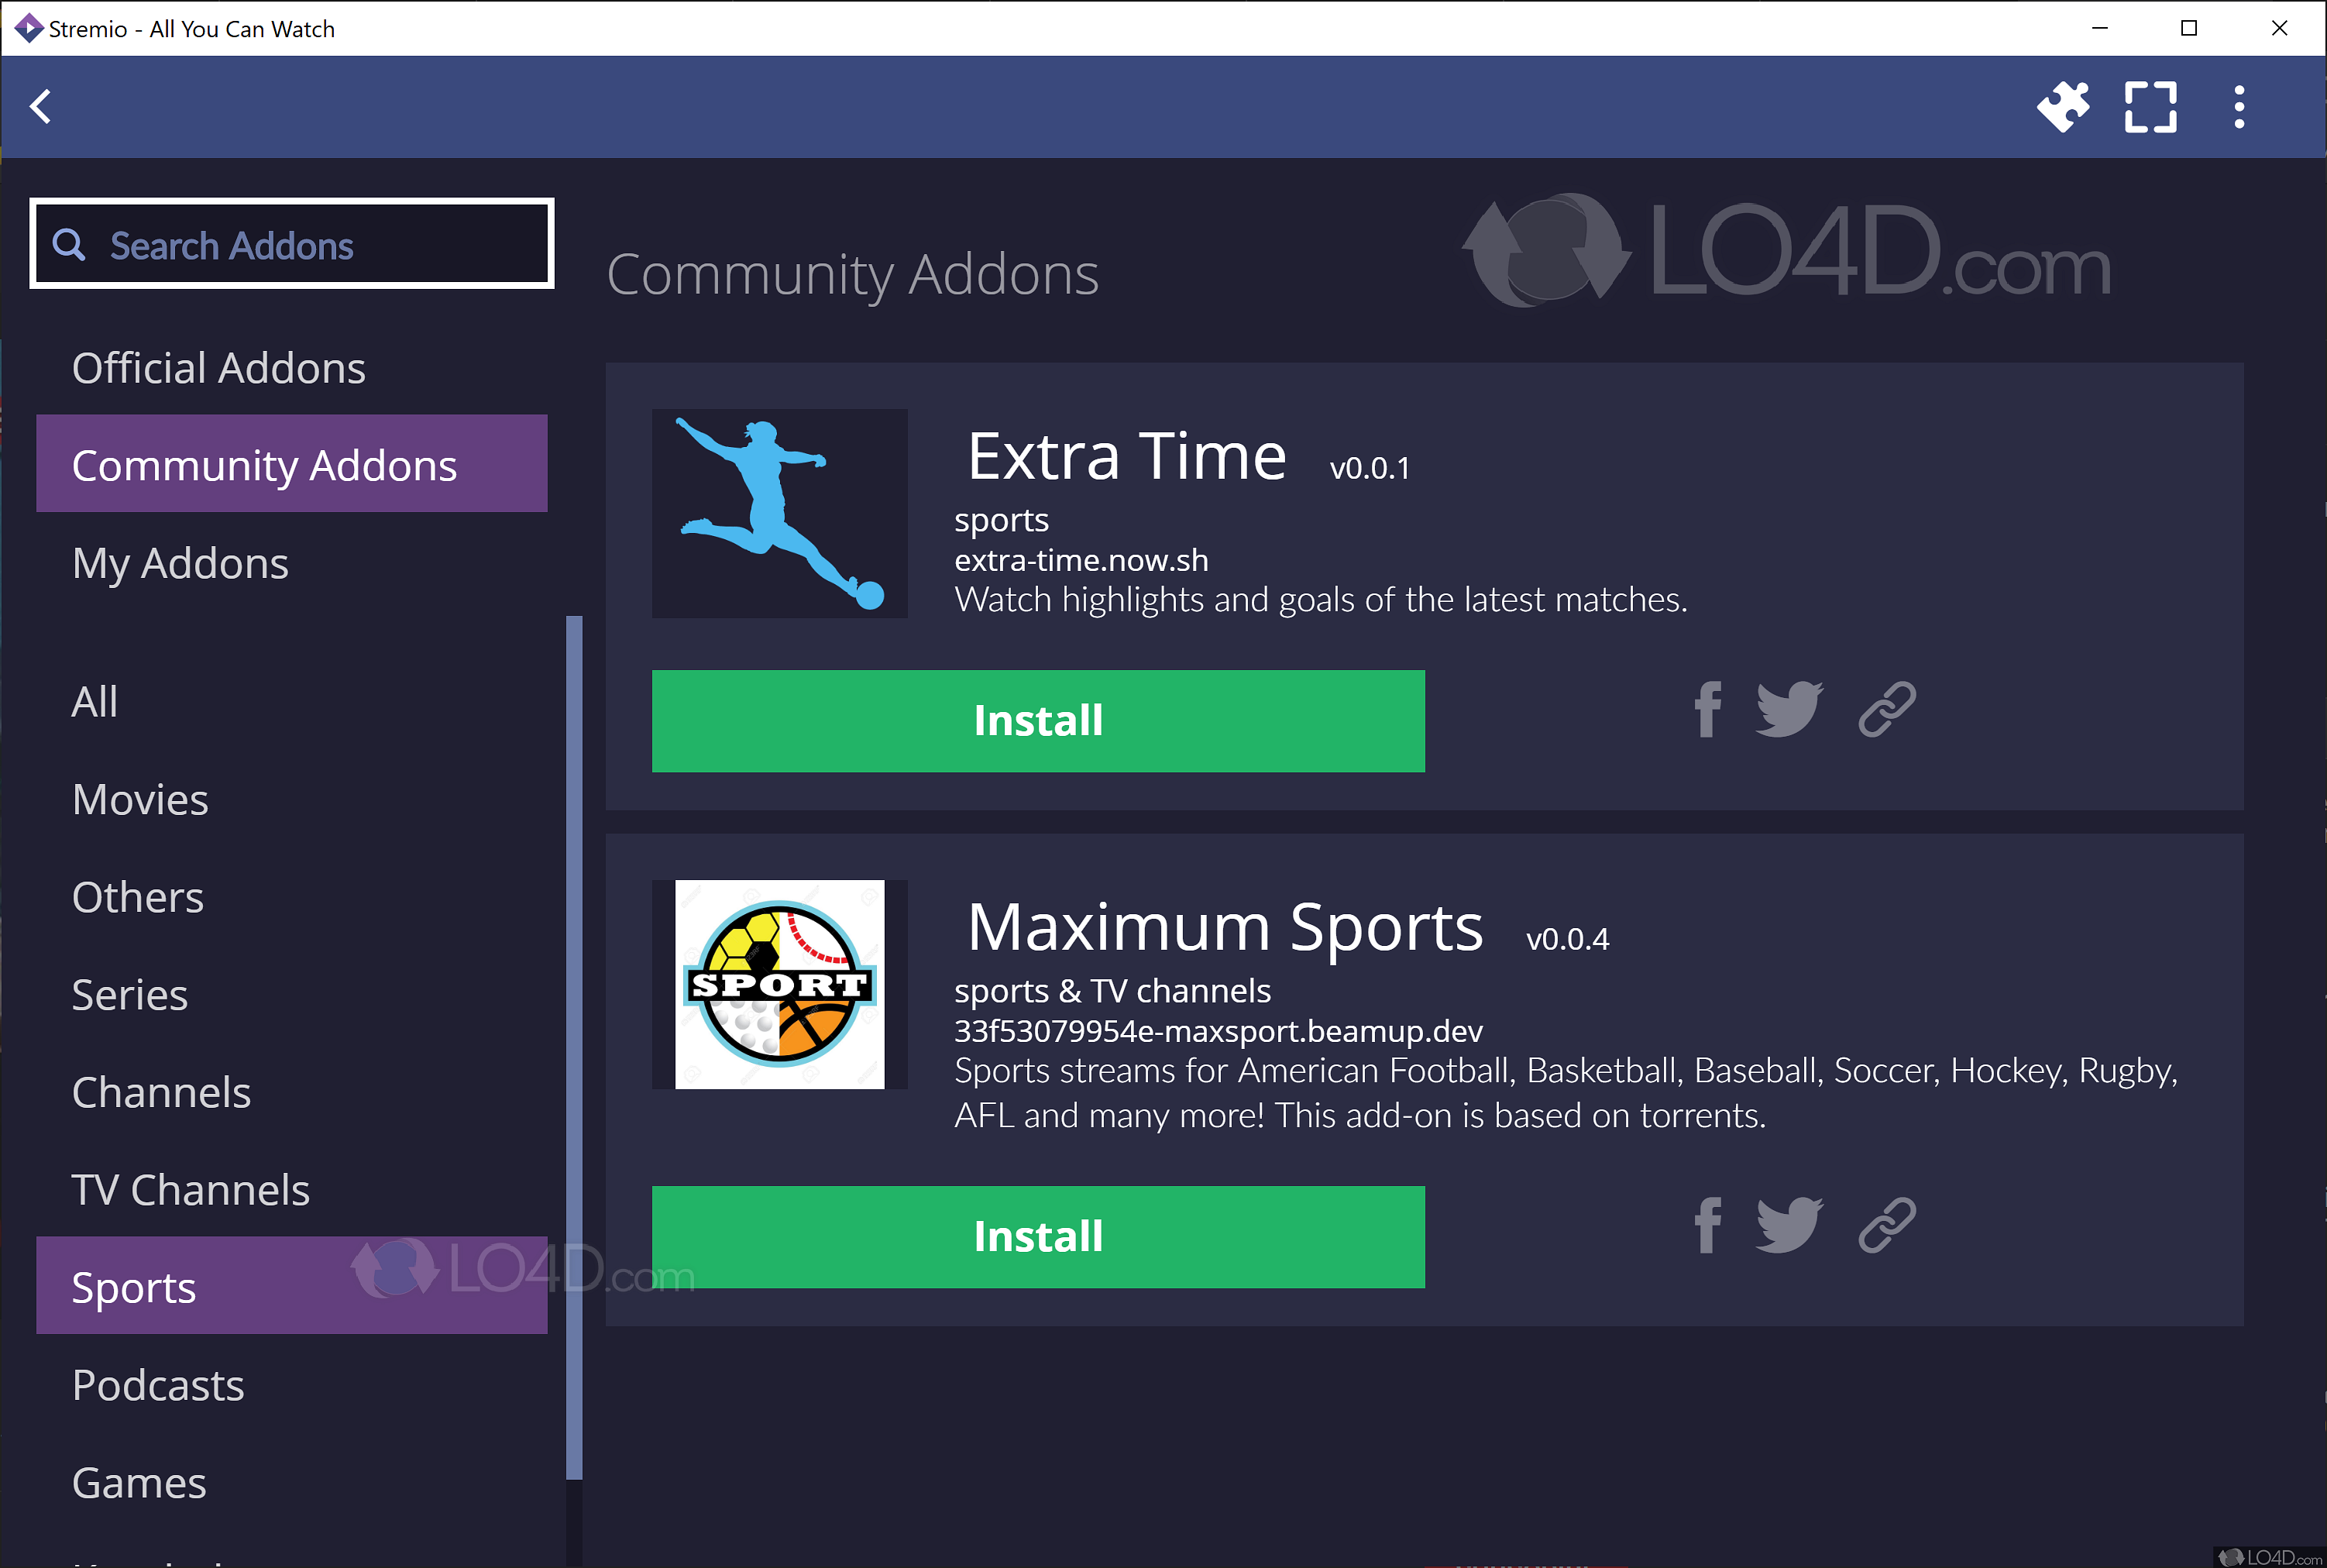
Task: Select the TV Channels filter
Action: (x=190, y=1190)
